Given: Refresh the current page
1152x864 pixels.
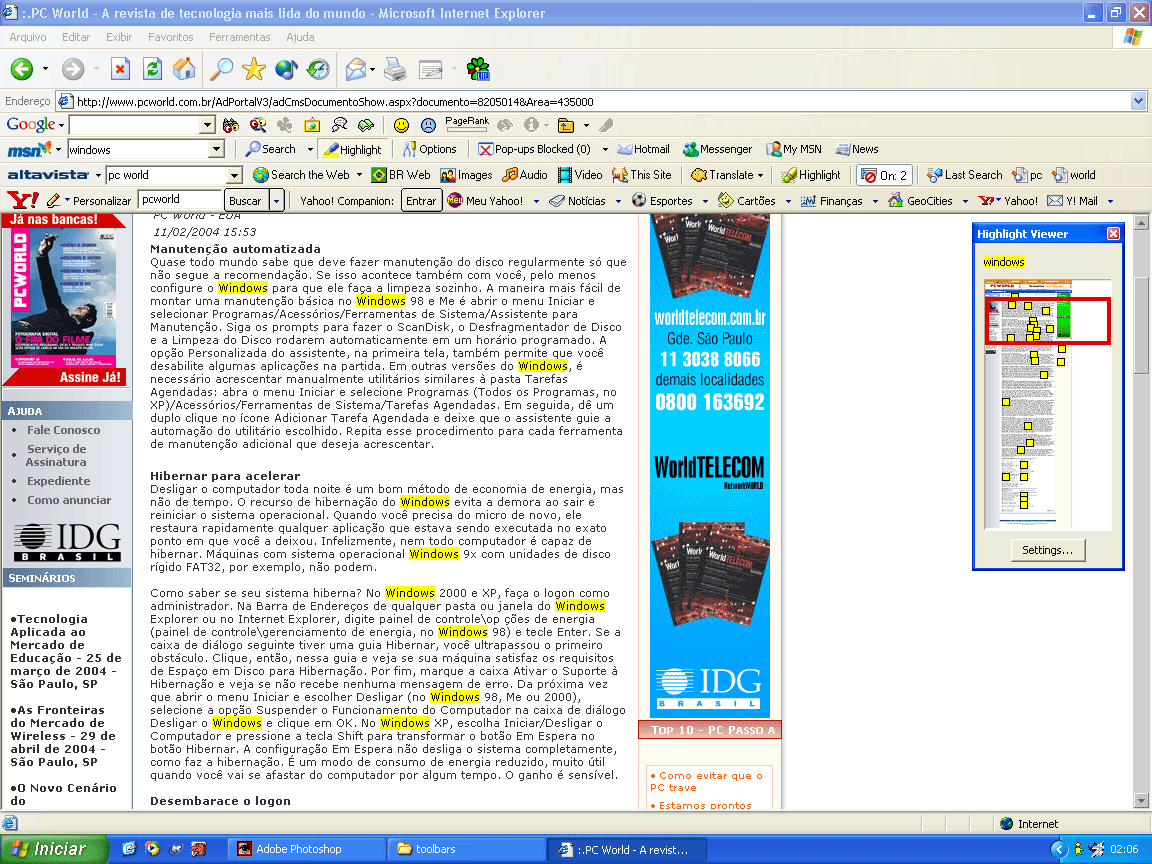Looking at the screenshot, I should tap(152, 69).
